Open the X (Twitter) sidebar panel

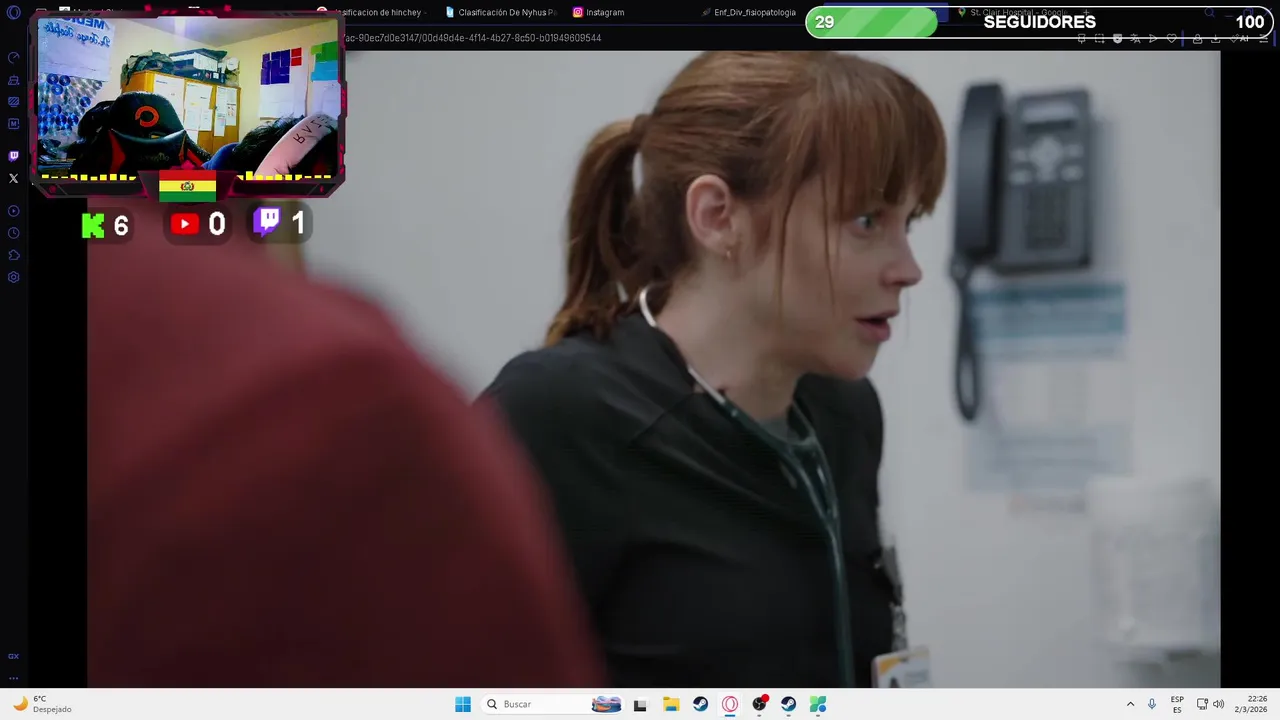(13, 179)
